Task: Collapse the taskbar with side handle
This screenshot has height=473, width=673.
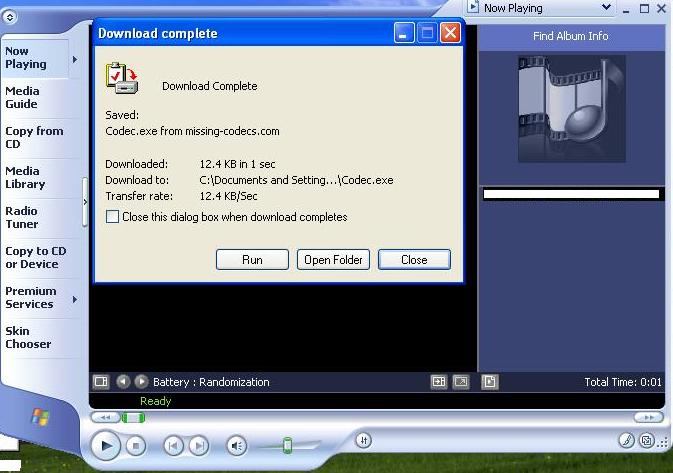Action: pos(85,202)
